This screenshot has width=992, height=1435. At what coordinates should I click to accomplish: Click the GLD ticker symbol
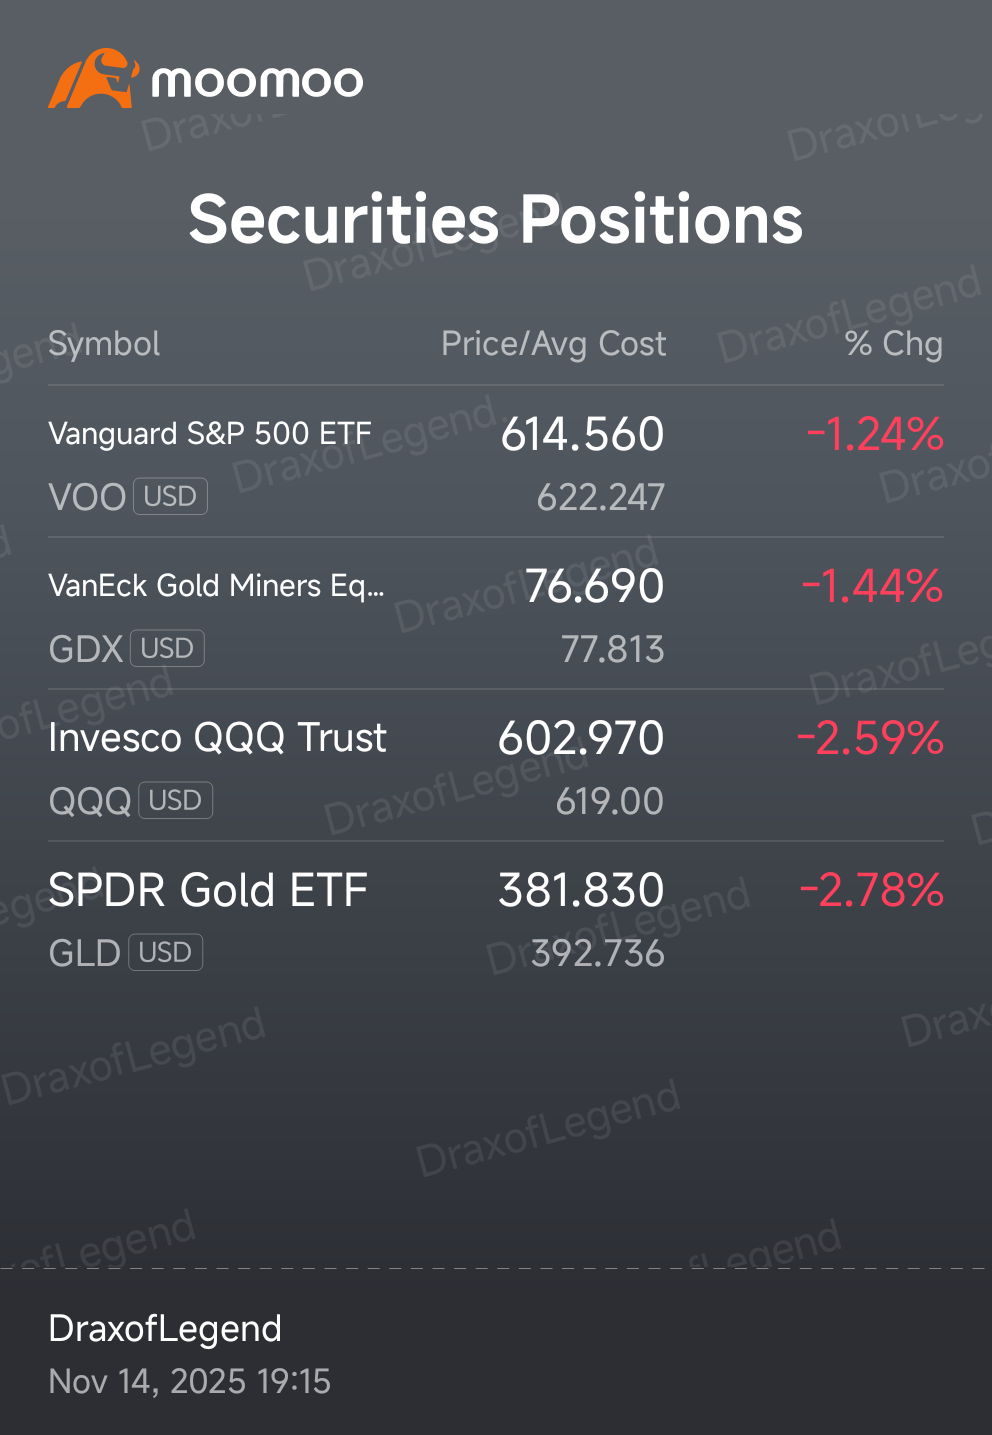tap(85, 953)
